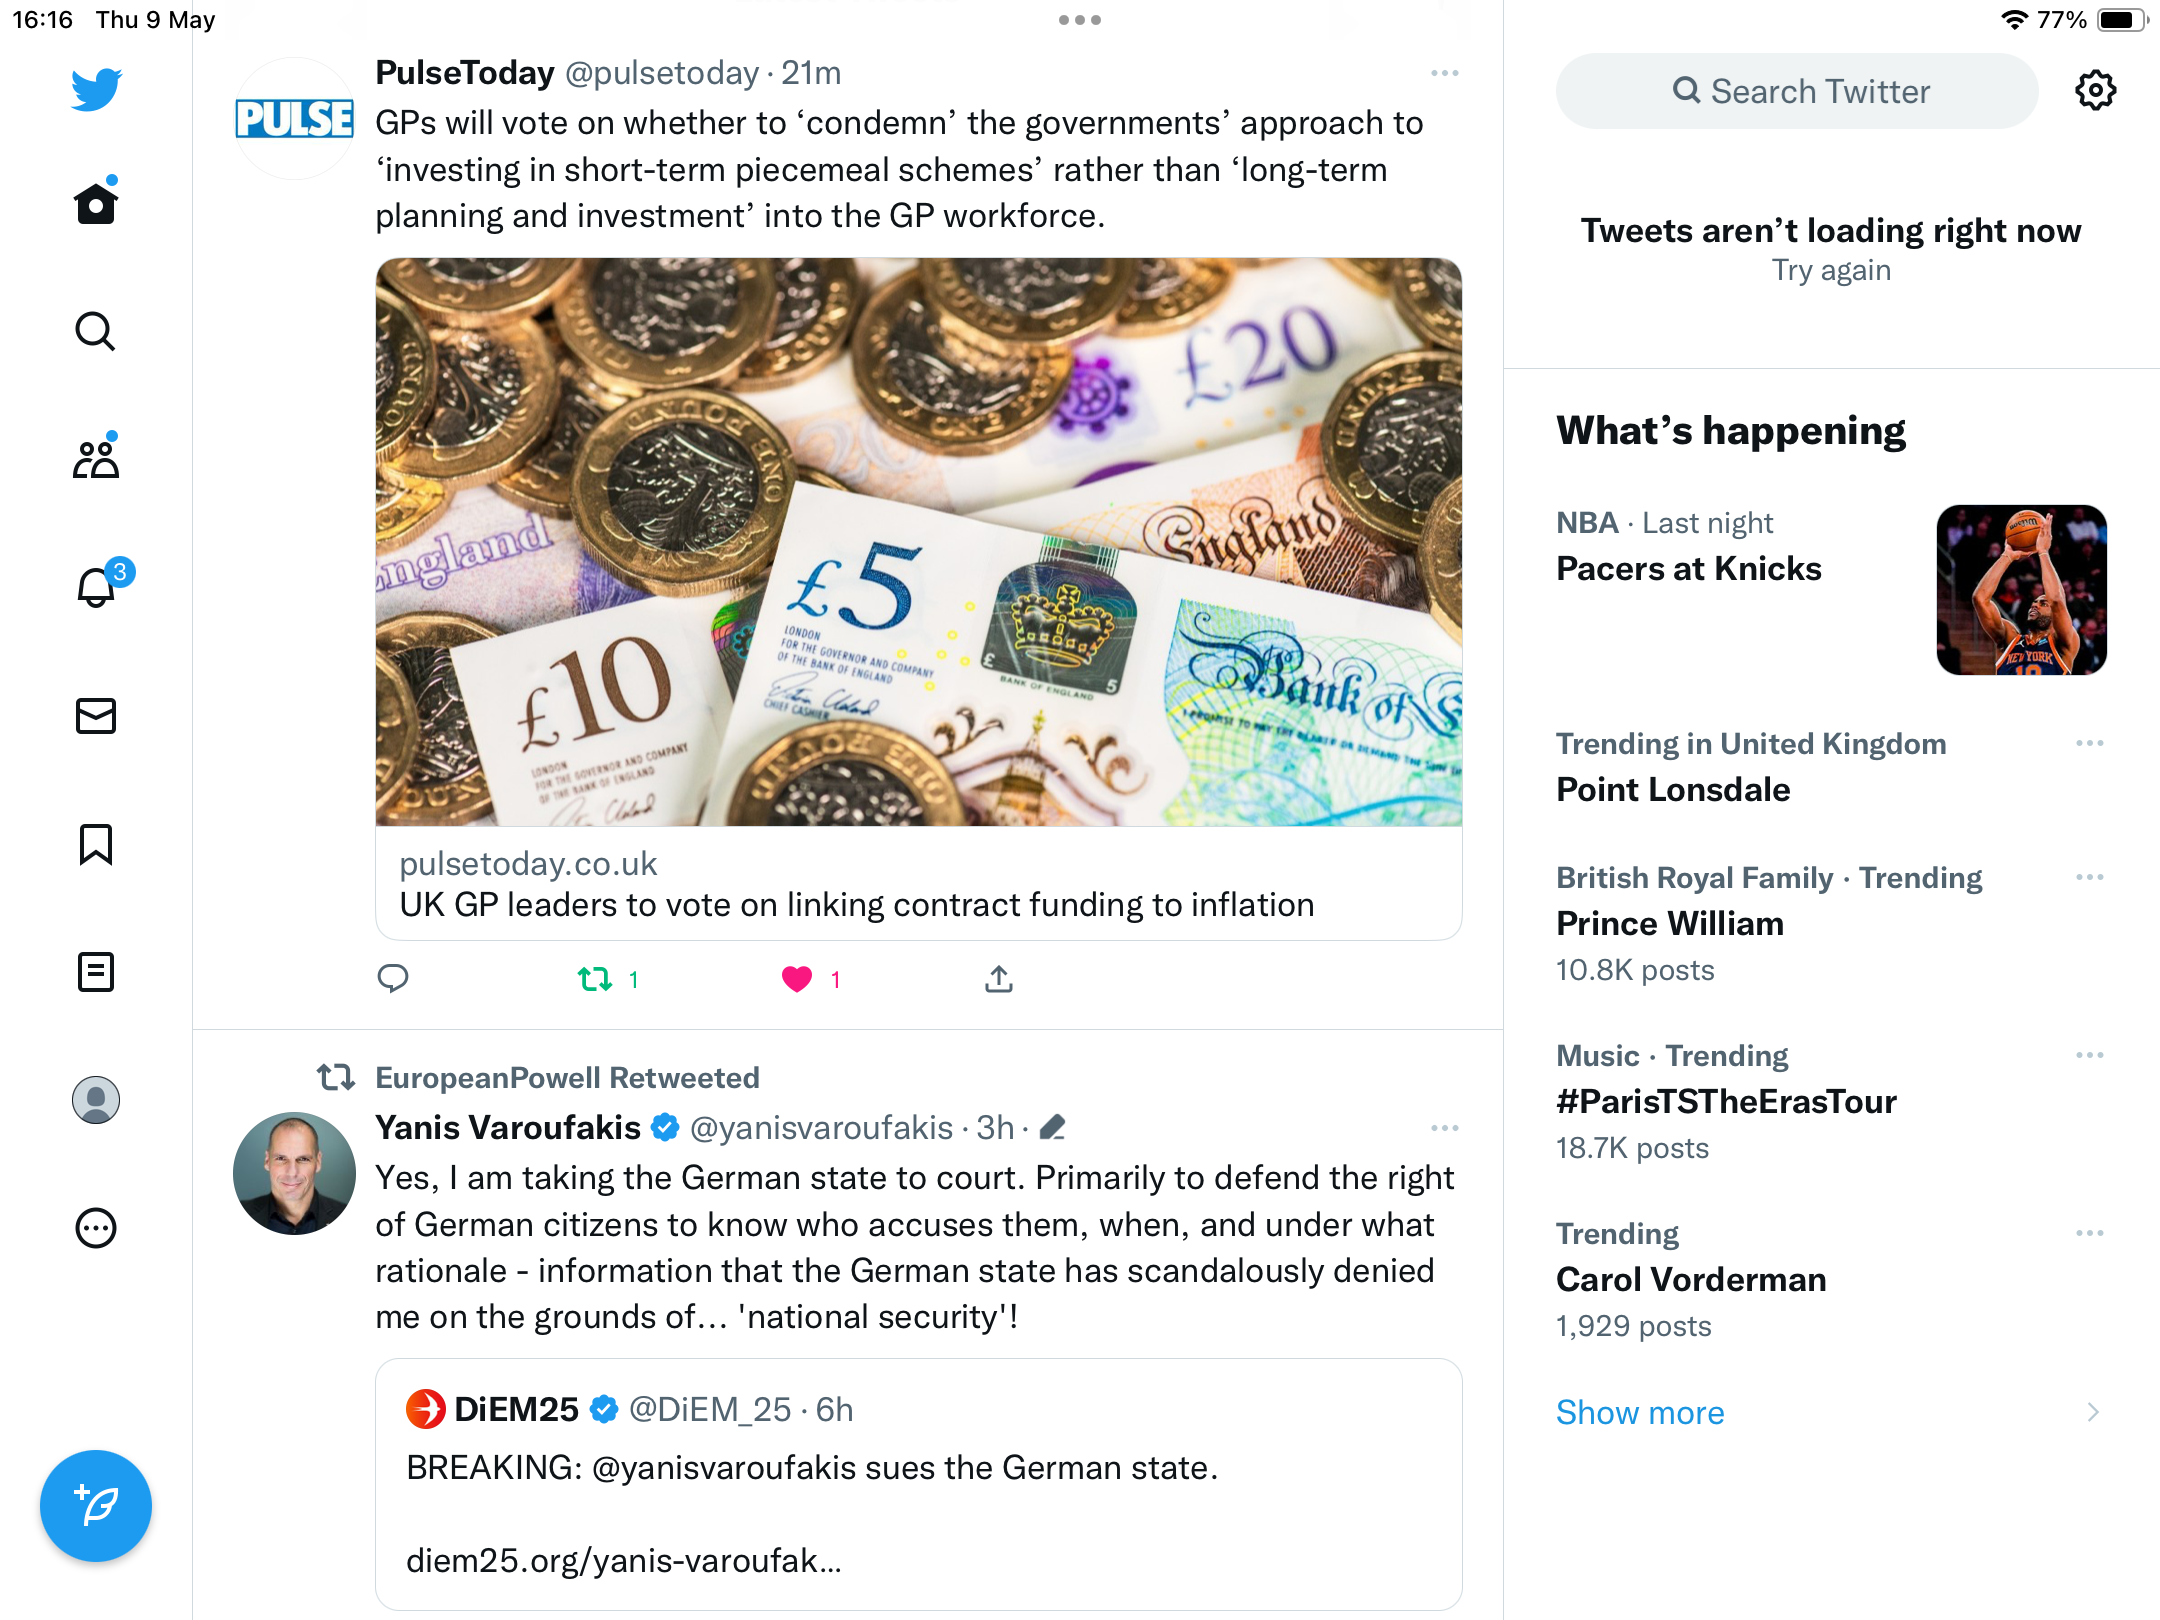Focus the Search Twitter field

click(x=1797, y=91)
